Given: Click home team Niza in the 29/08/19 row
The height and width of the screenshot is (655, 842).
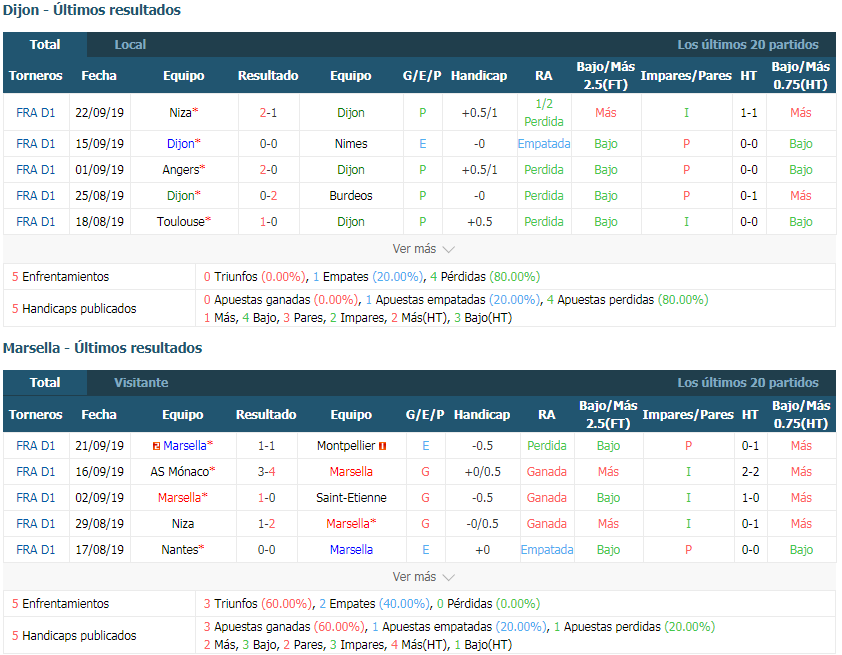Looking at the screenshot, I should [x=183, y=524].
